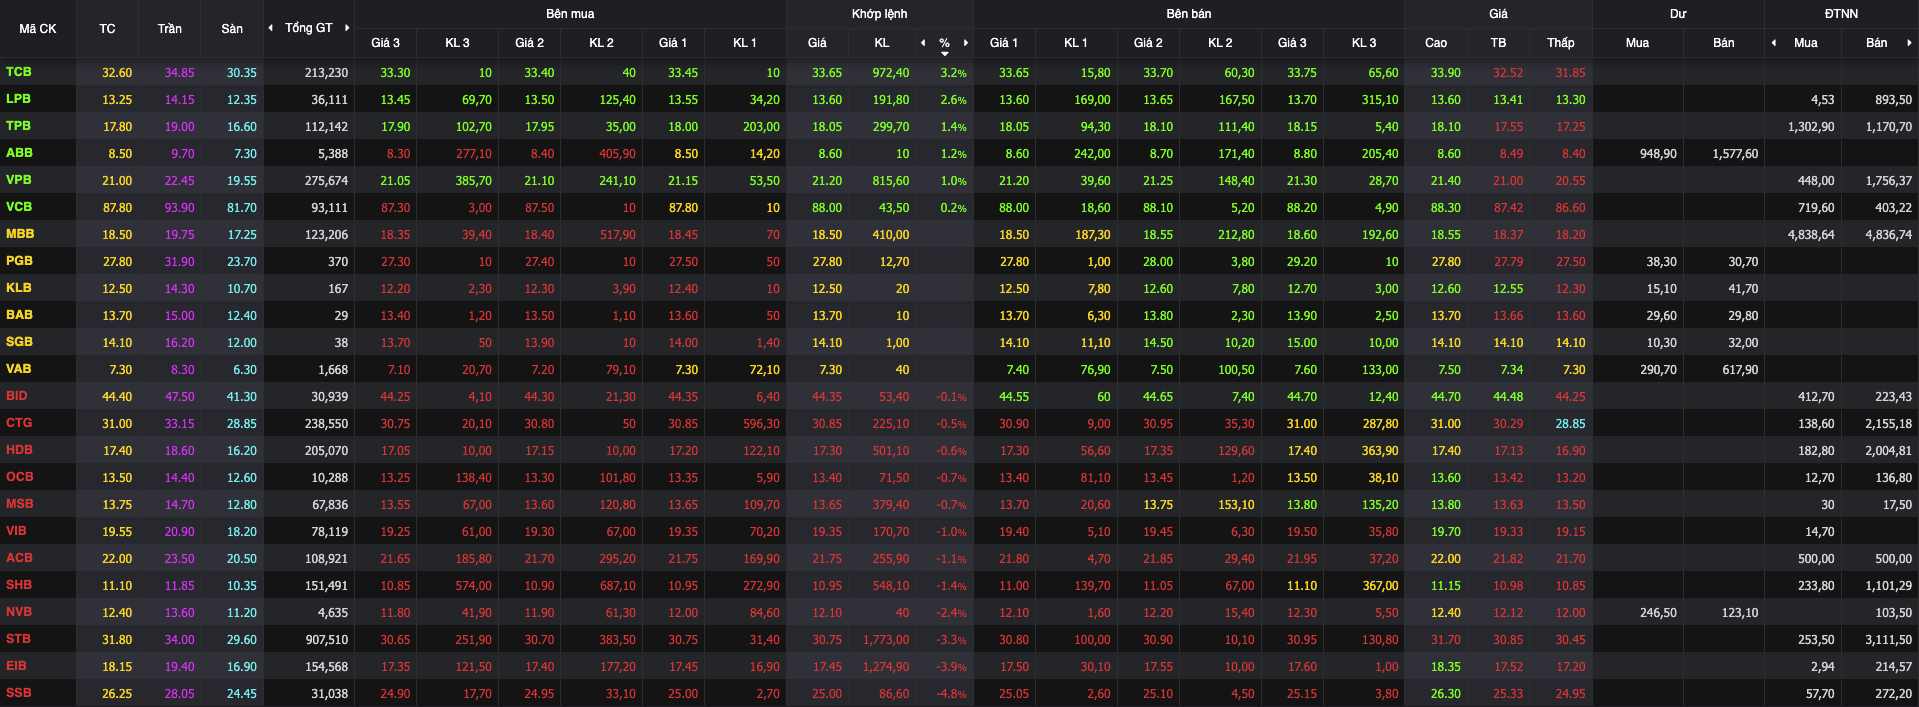Image resolution: width=1919 pixels, height=707 pixels.
Task: Click the Mua header under Dư
Action: [x=1637, y=43]
